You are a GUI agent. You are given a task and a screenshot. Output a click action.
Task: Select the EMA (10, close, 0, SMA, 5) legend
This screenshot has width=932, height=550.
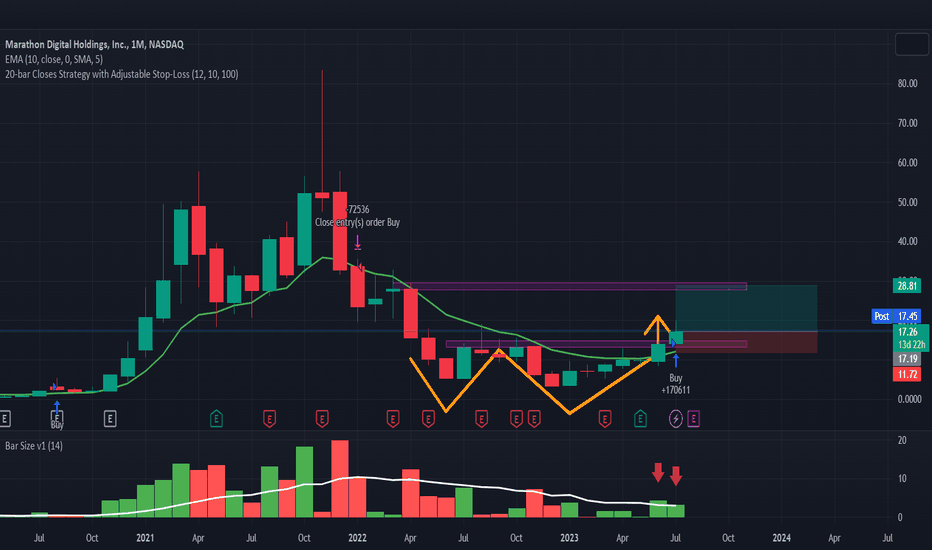tap(53, 59)
